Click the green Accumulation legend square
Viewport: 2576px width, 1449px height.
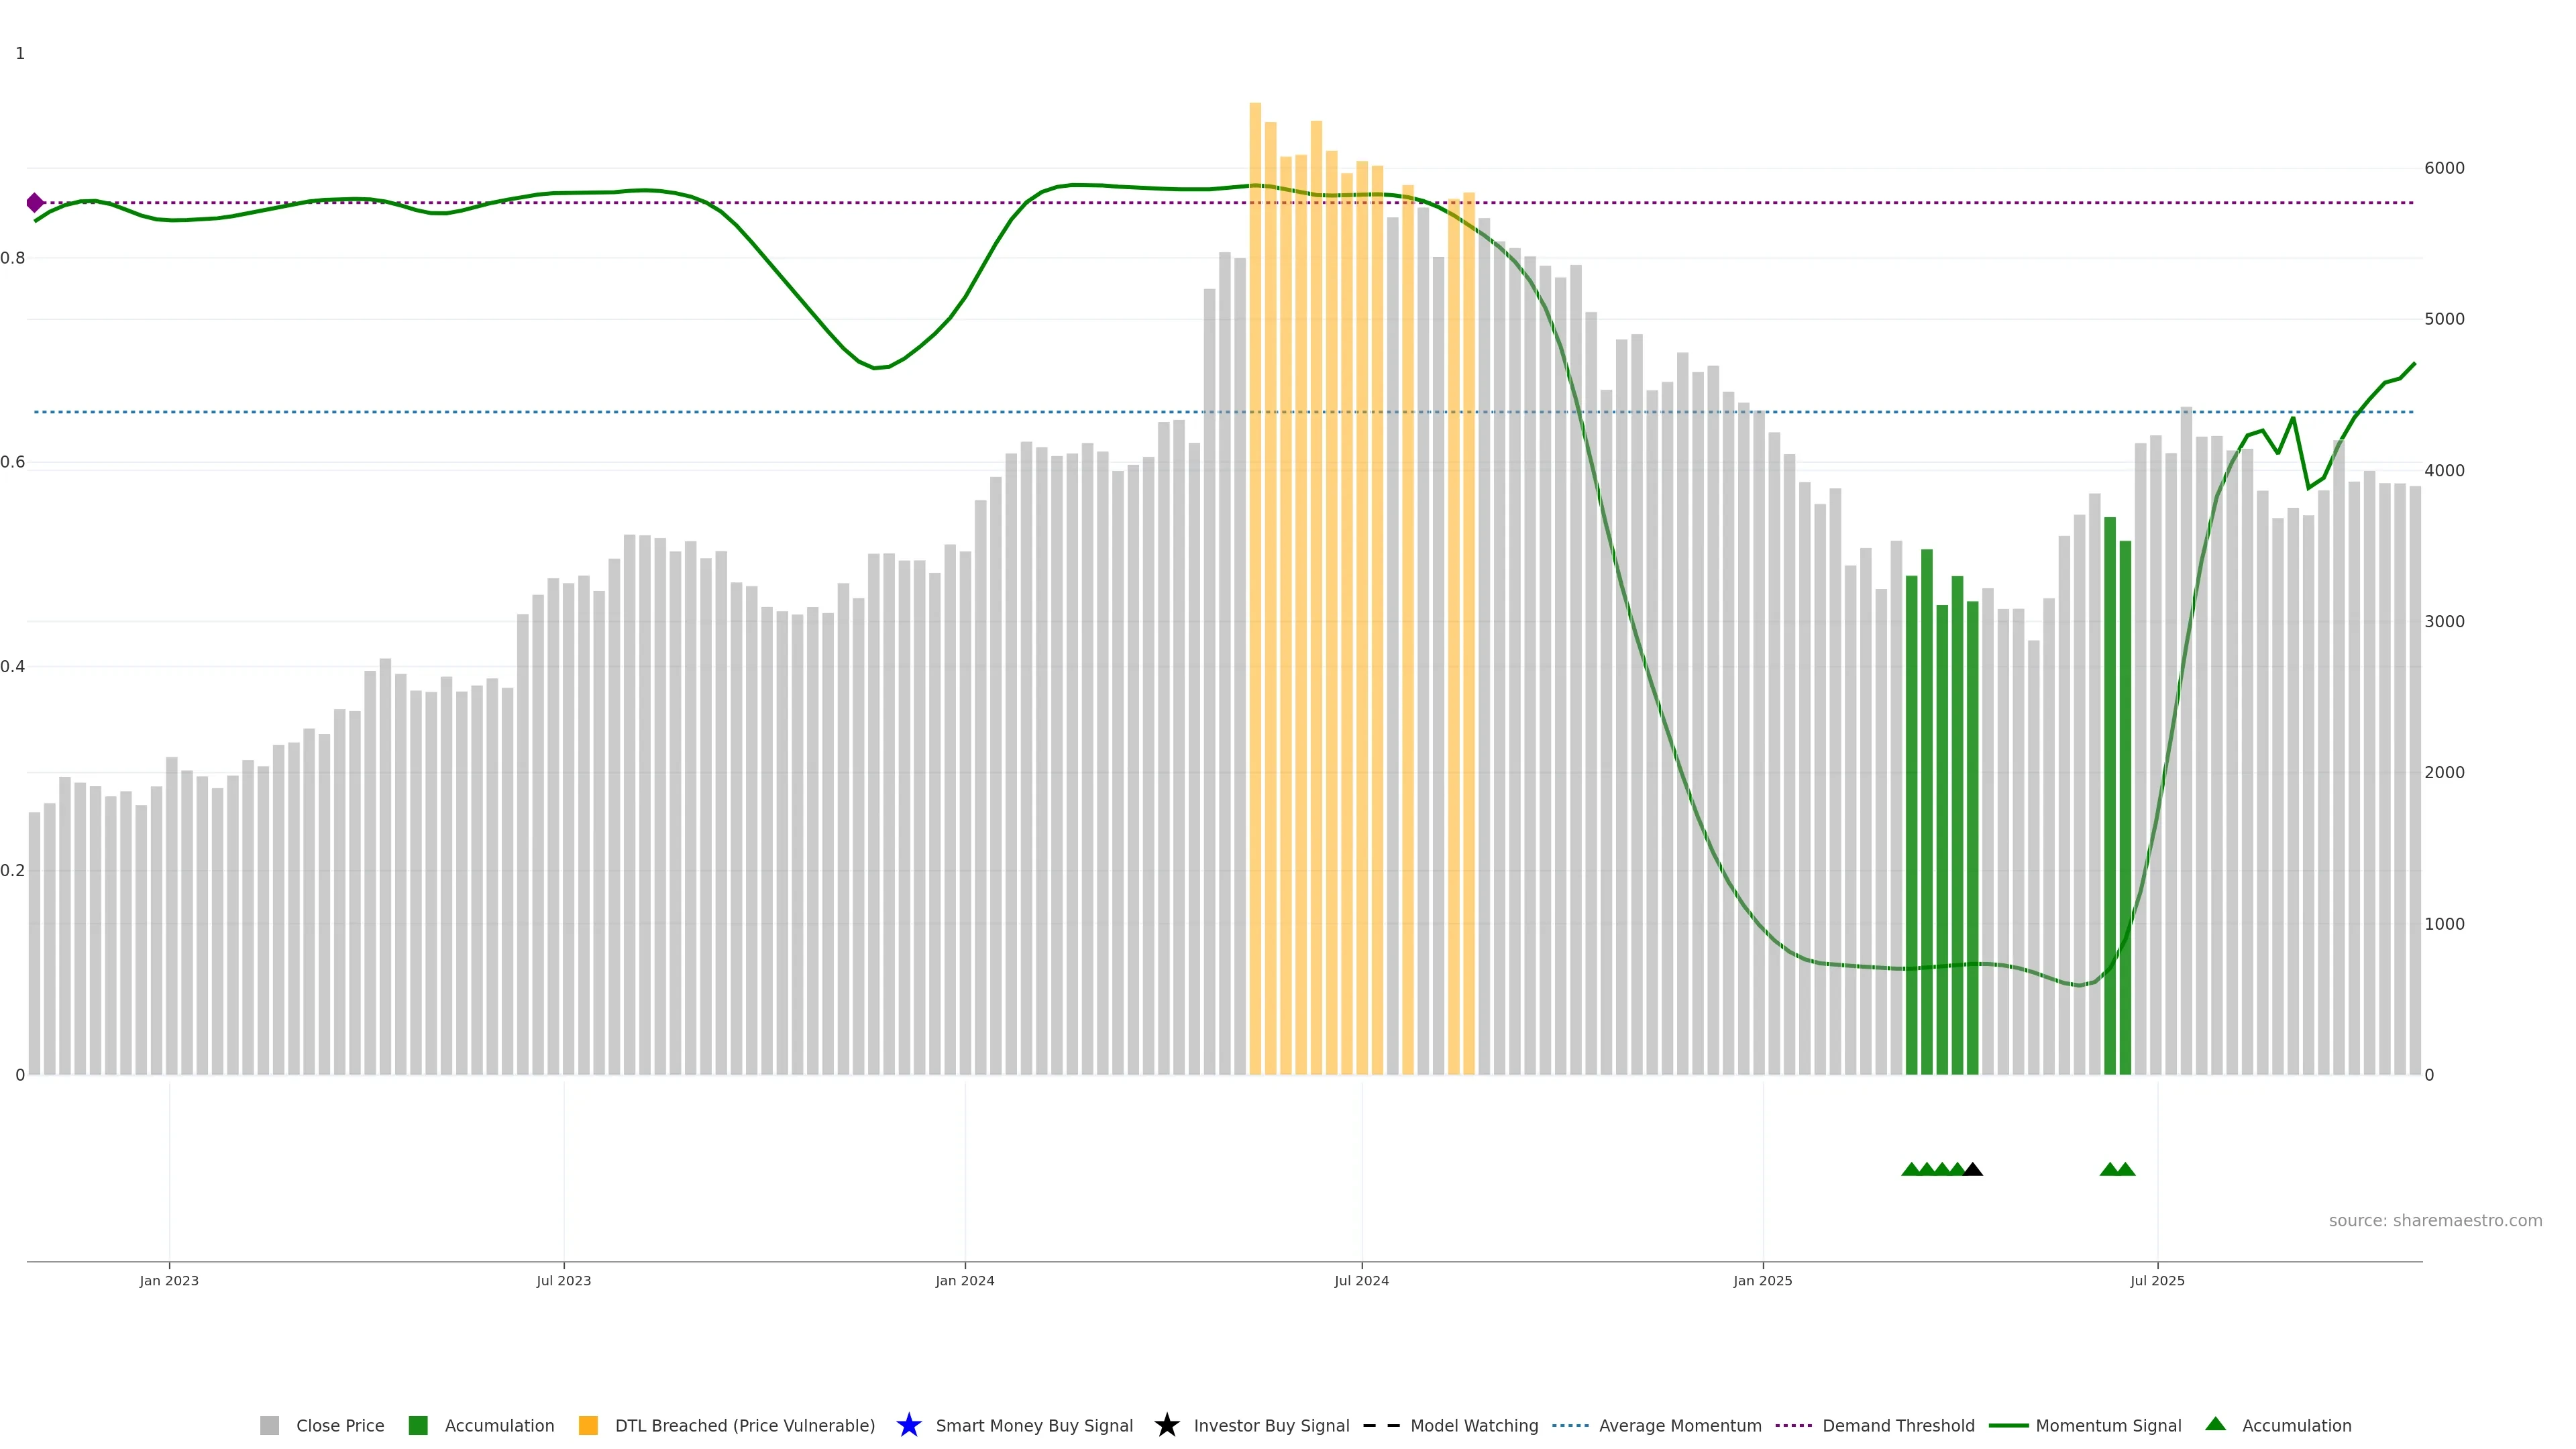coord(418,1425)
